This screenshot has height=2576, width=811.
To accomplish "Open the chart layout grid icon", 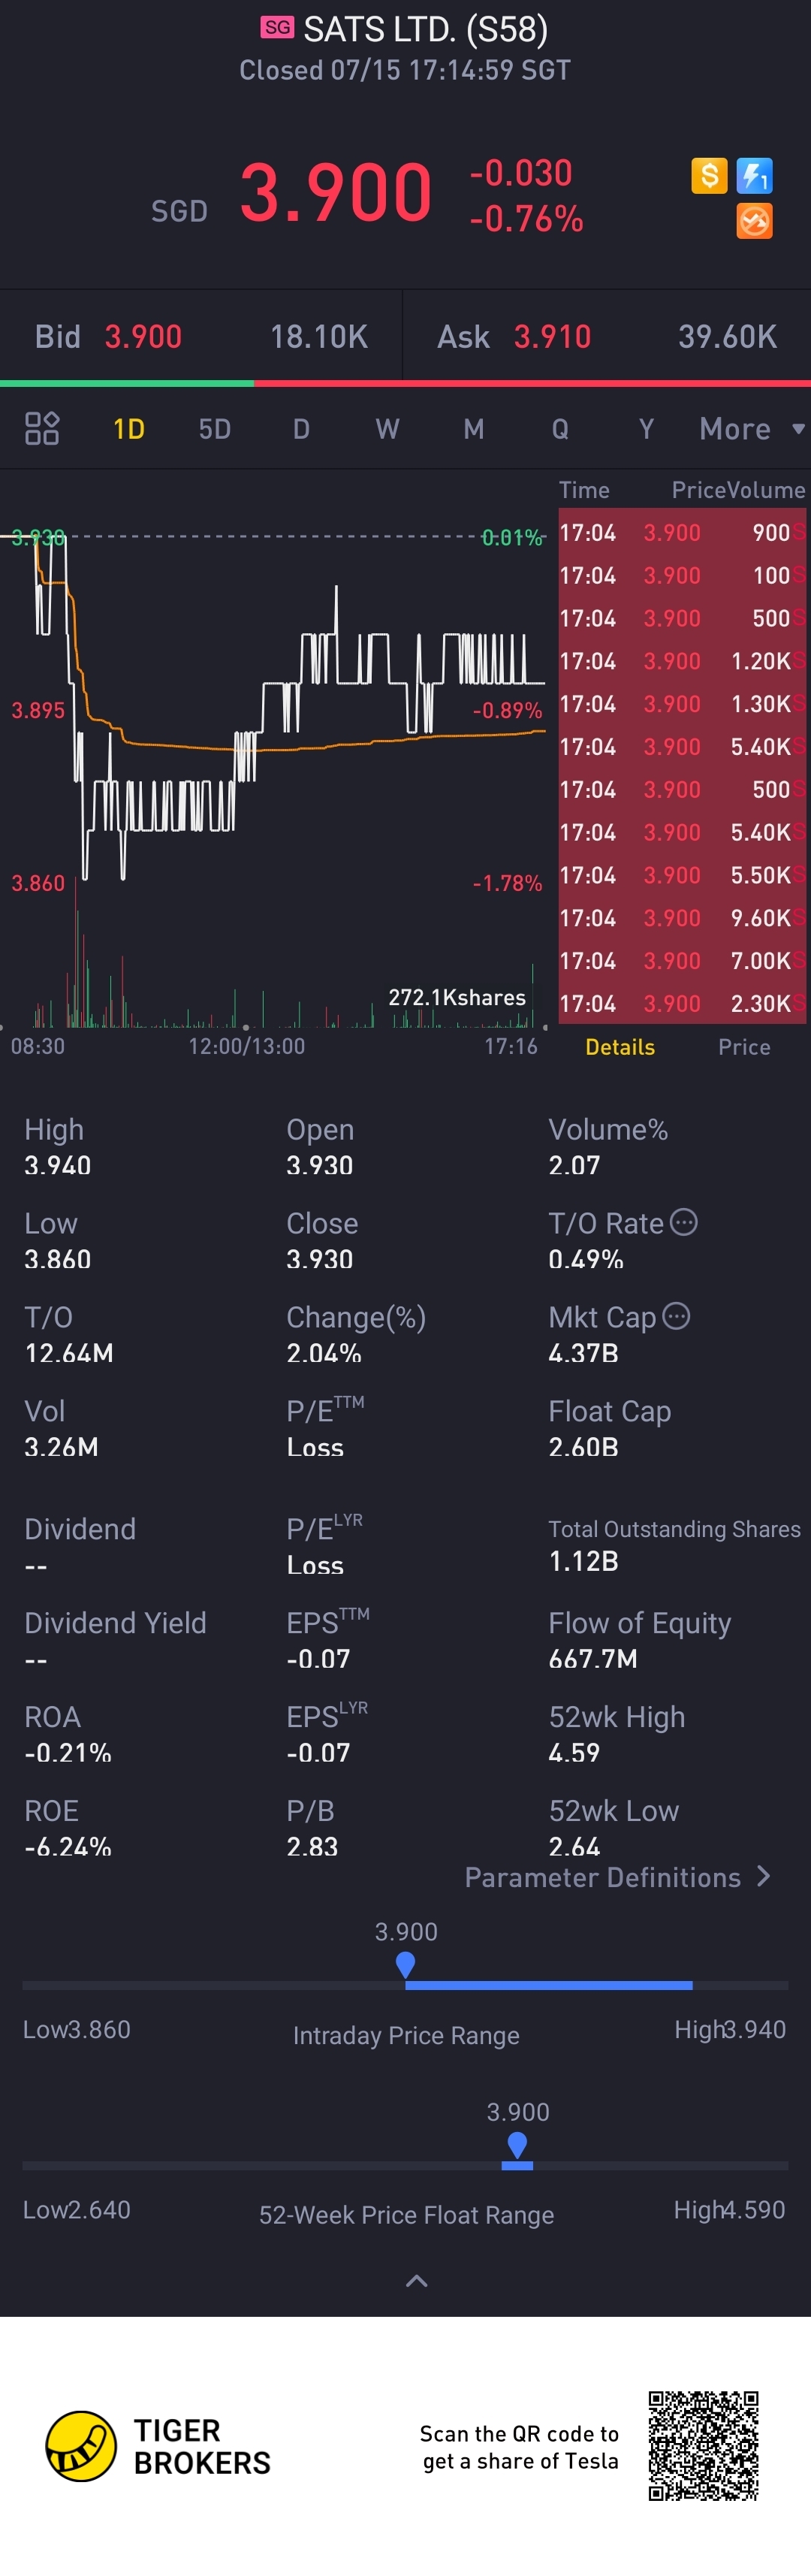I will [42, 428].
